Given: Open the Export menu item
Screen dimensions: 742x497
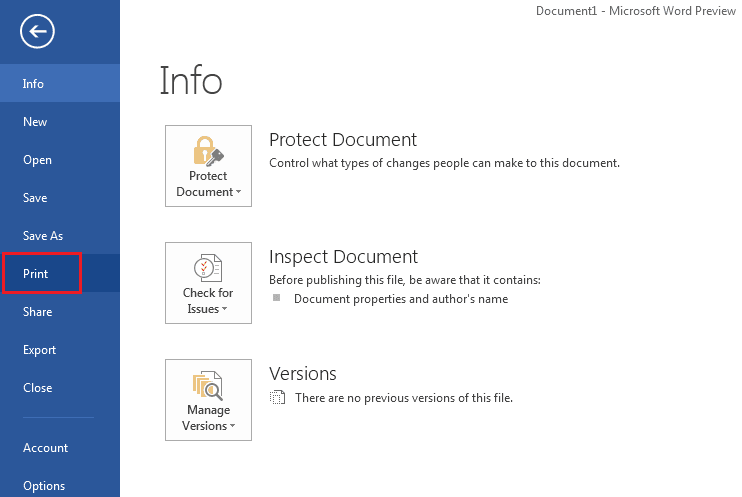Looking at the screenshot, I should click(60, 349).
